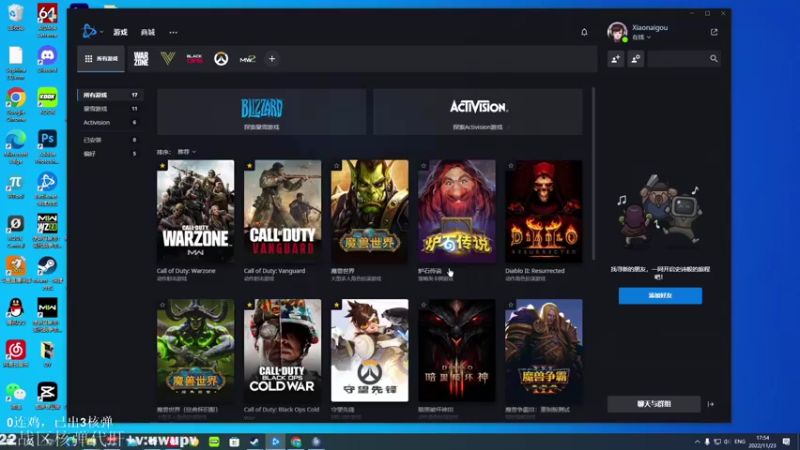This screenshot has width=800, height=450.
Task: Select the Overwatch icon in the game bar
Action: coord(221,59)
